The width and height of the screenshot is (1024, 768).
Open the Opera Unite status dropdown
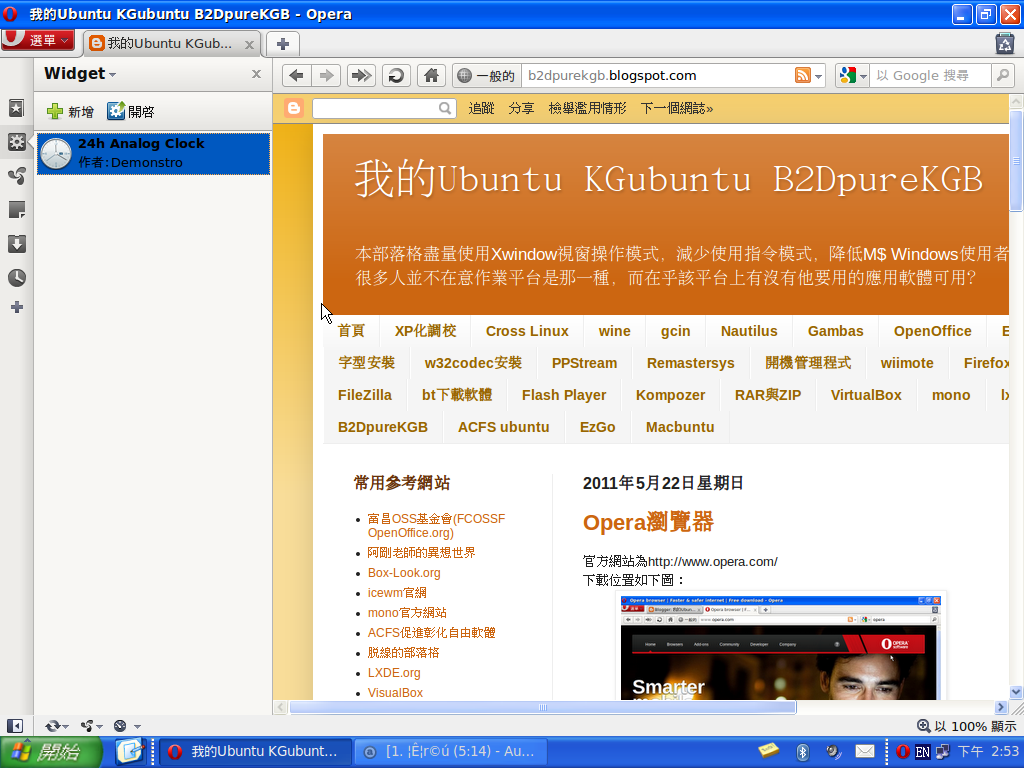point(91,726)
